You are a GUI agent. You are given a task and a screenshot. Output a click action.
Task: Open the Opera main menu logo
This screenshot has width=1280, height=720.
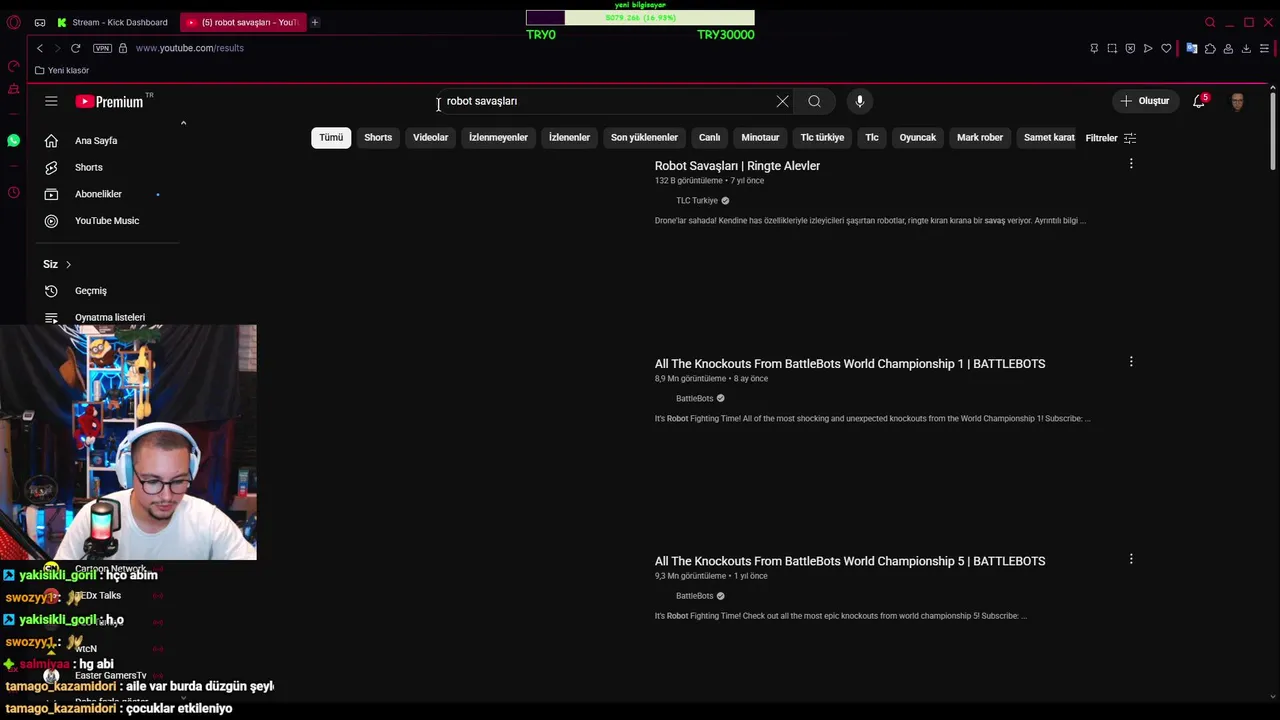(x=13, y=22)
